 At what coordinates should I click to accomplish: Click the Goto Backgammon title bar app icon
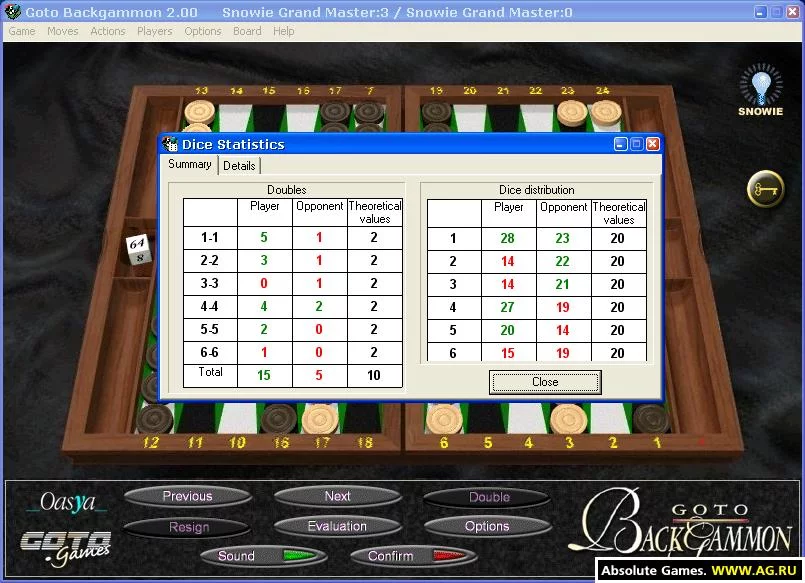tap(12, 12)
